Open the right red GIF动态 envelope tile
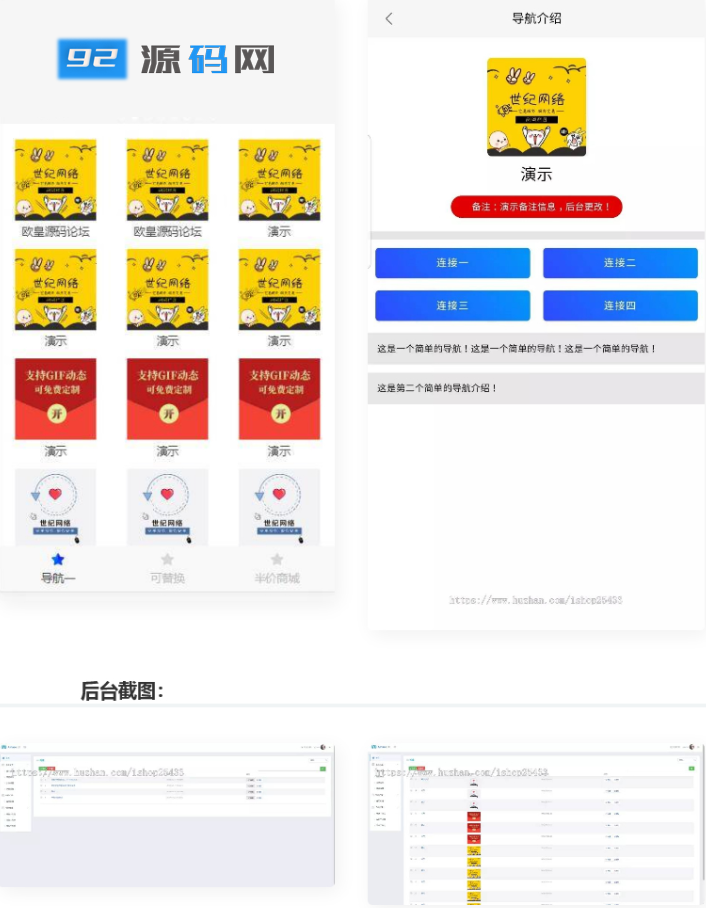The image size is (706, 908). pyautogui.click(x=279, y=399)
